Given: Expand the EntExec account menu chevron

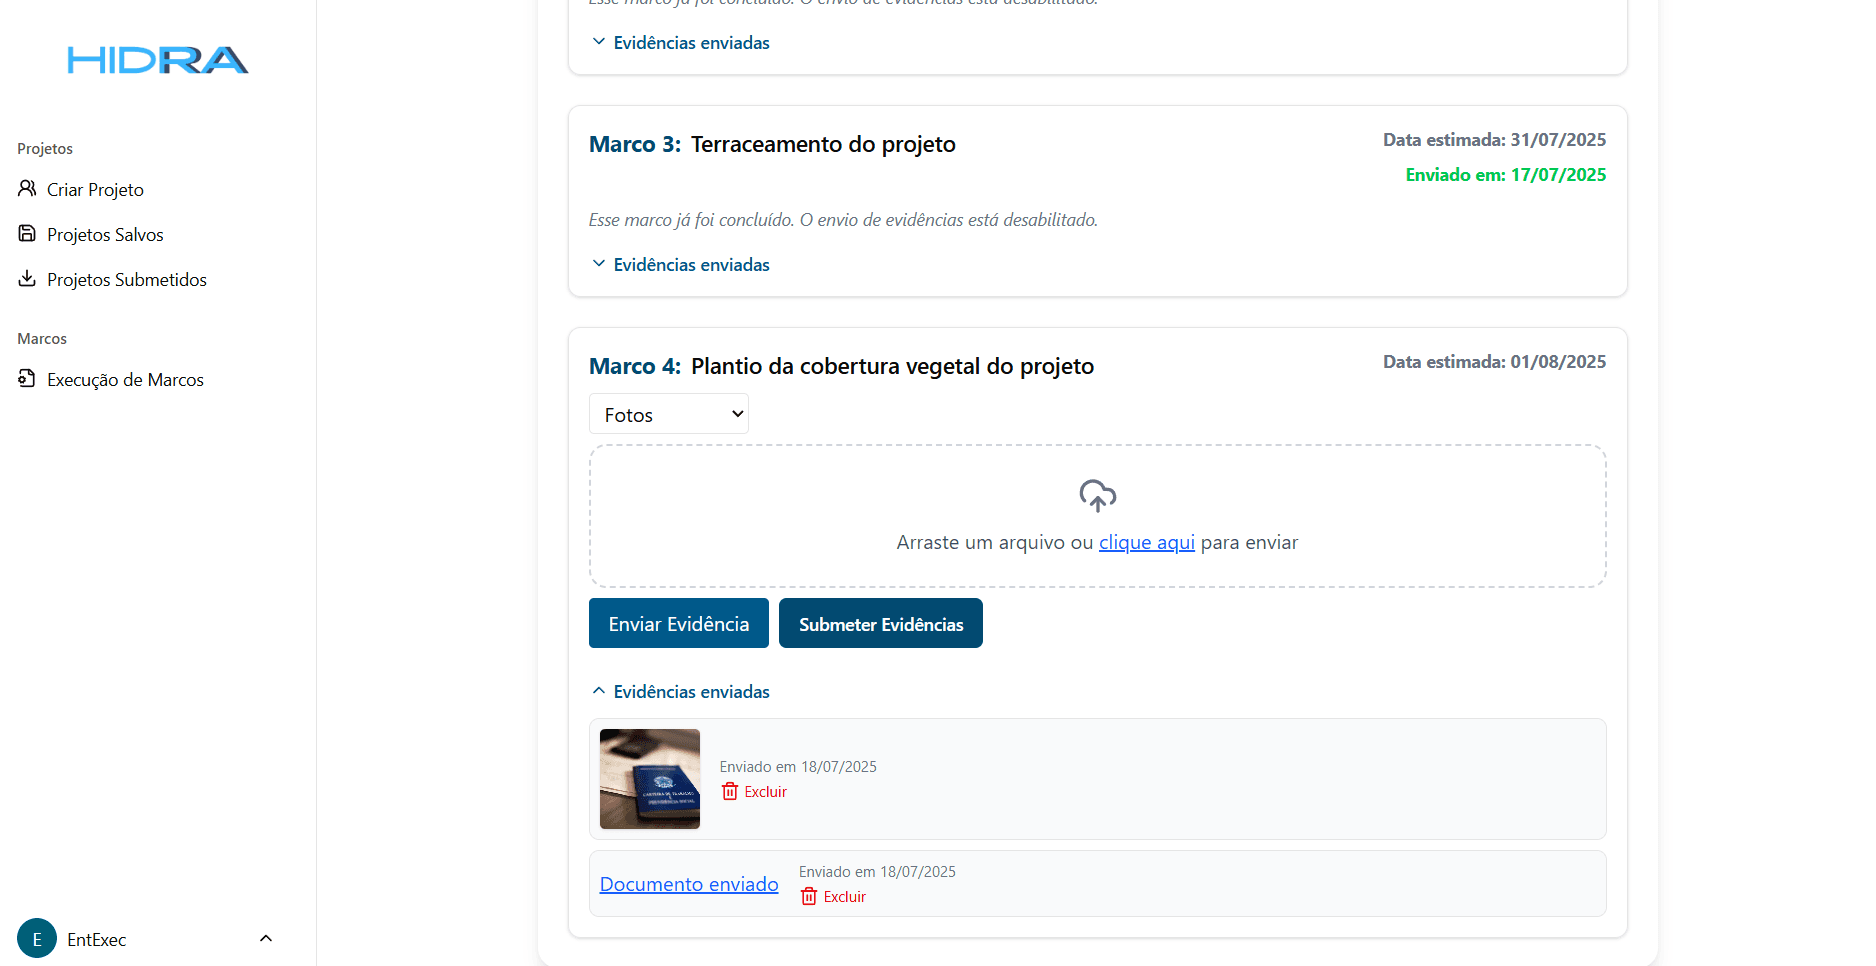Looking at the screenshot, I should (266, 938).
